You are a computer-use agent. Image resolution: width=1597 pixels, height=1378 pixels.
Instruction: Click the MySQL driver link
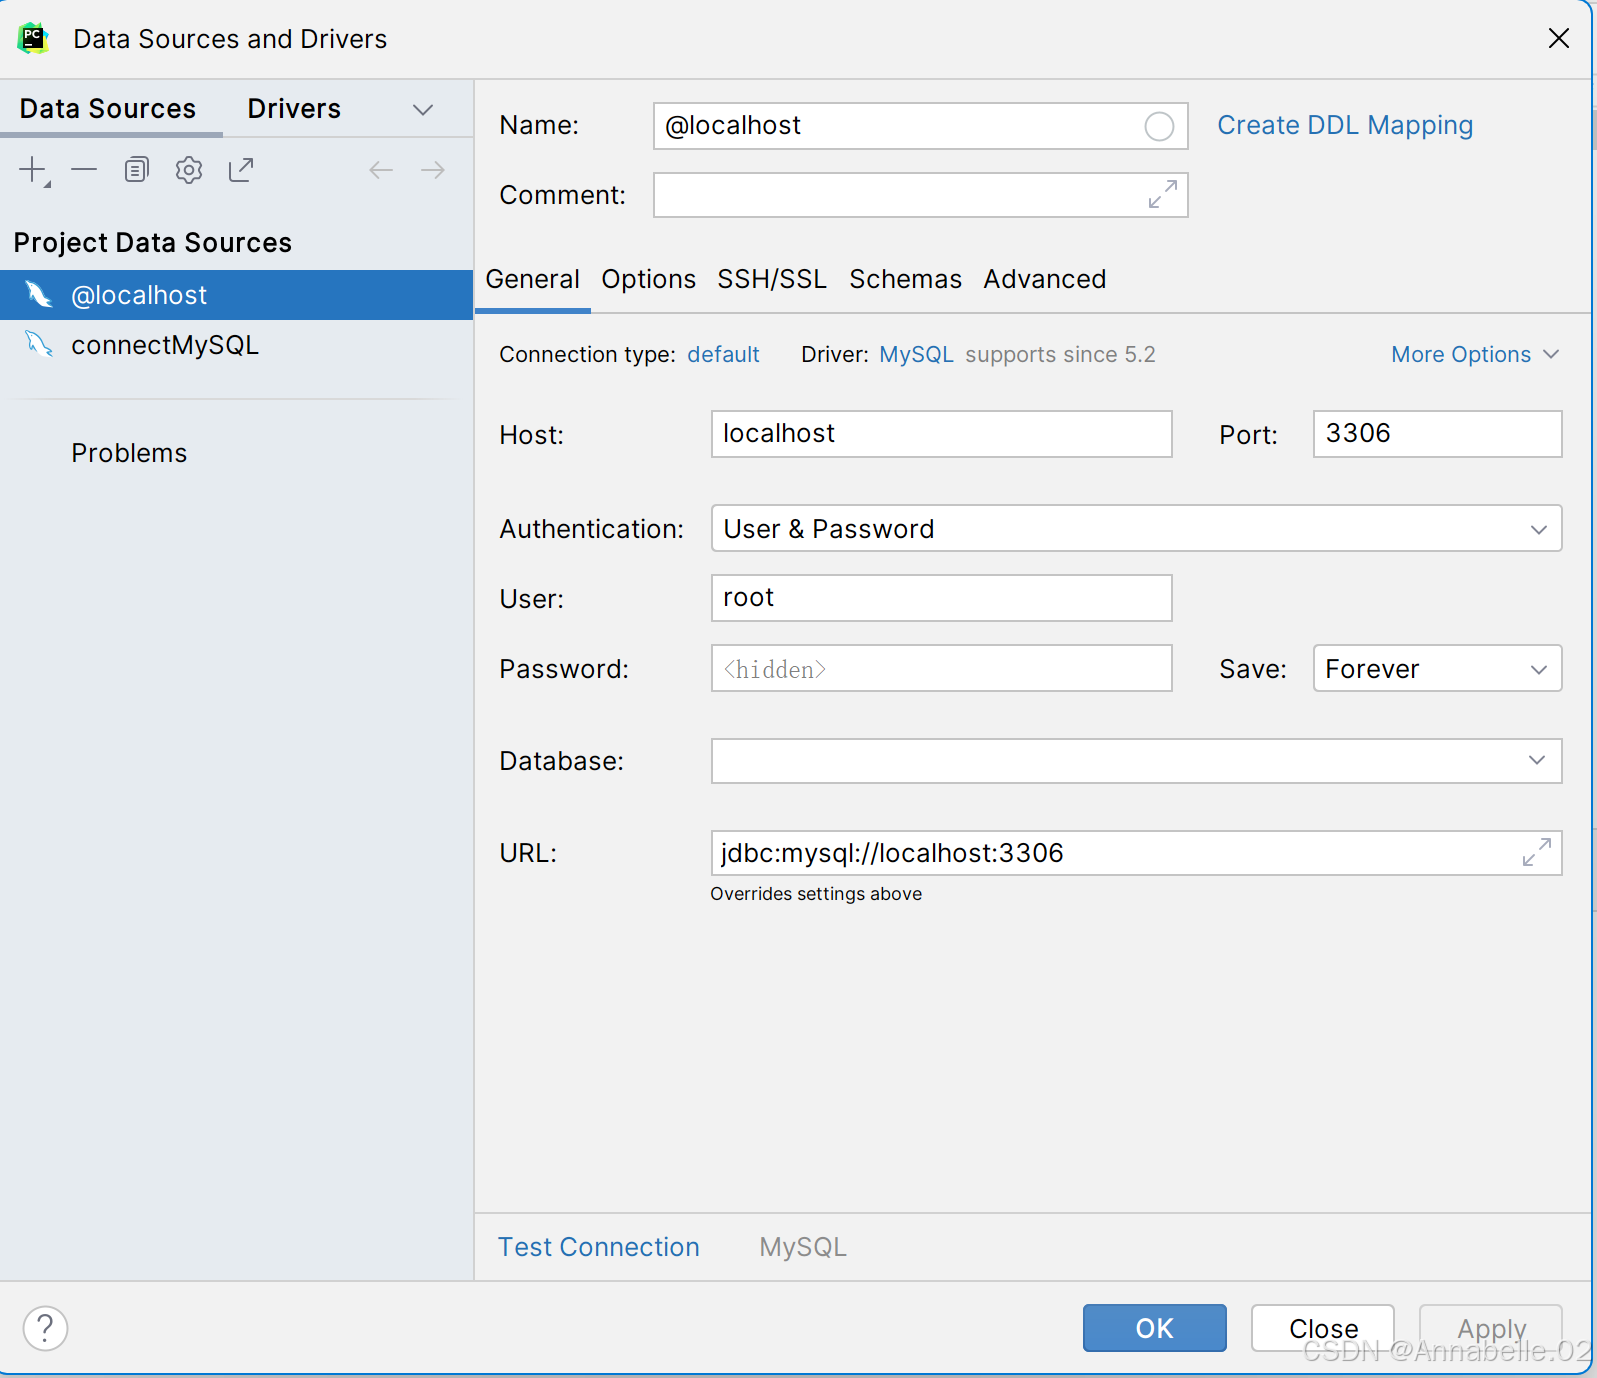click(x=916, y=355)
